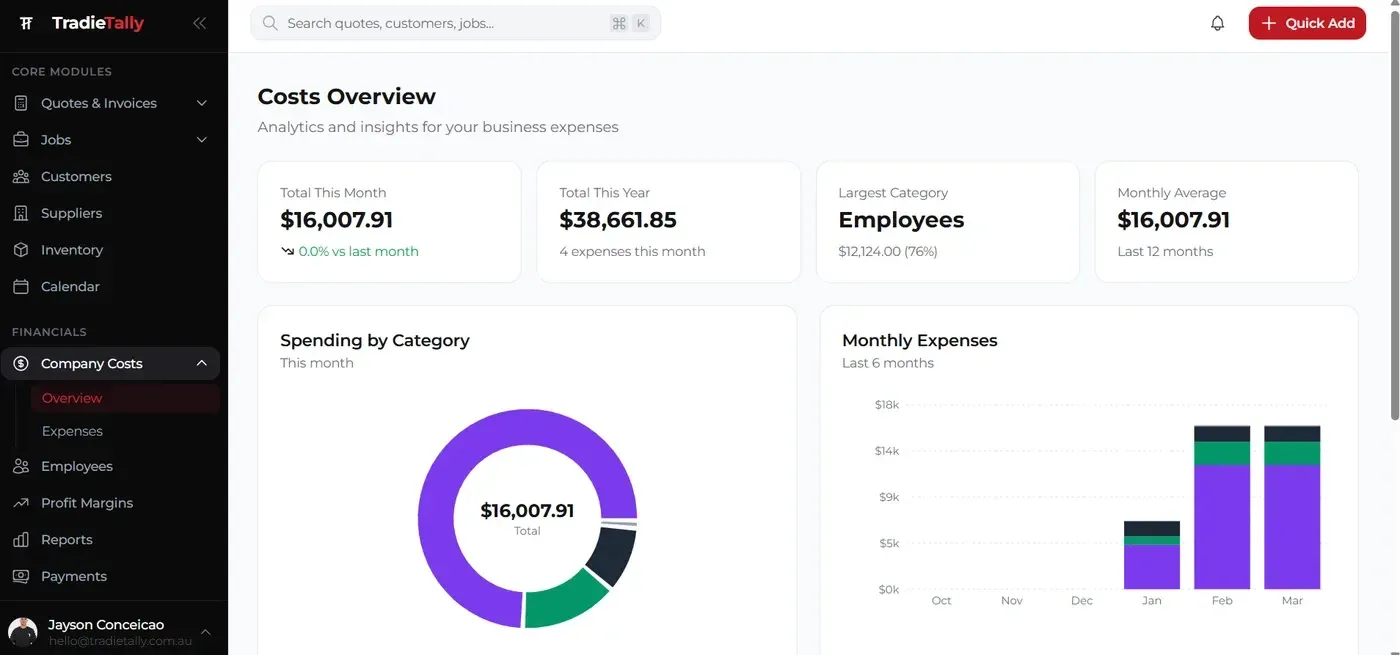This screenshot has height=655, width=1400.
Task: Click the Spending by Category heading
Action: tap(375, 340)
